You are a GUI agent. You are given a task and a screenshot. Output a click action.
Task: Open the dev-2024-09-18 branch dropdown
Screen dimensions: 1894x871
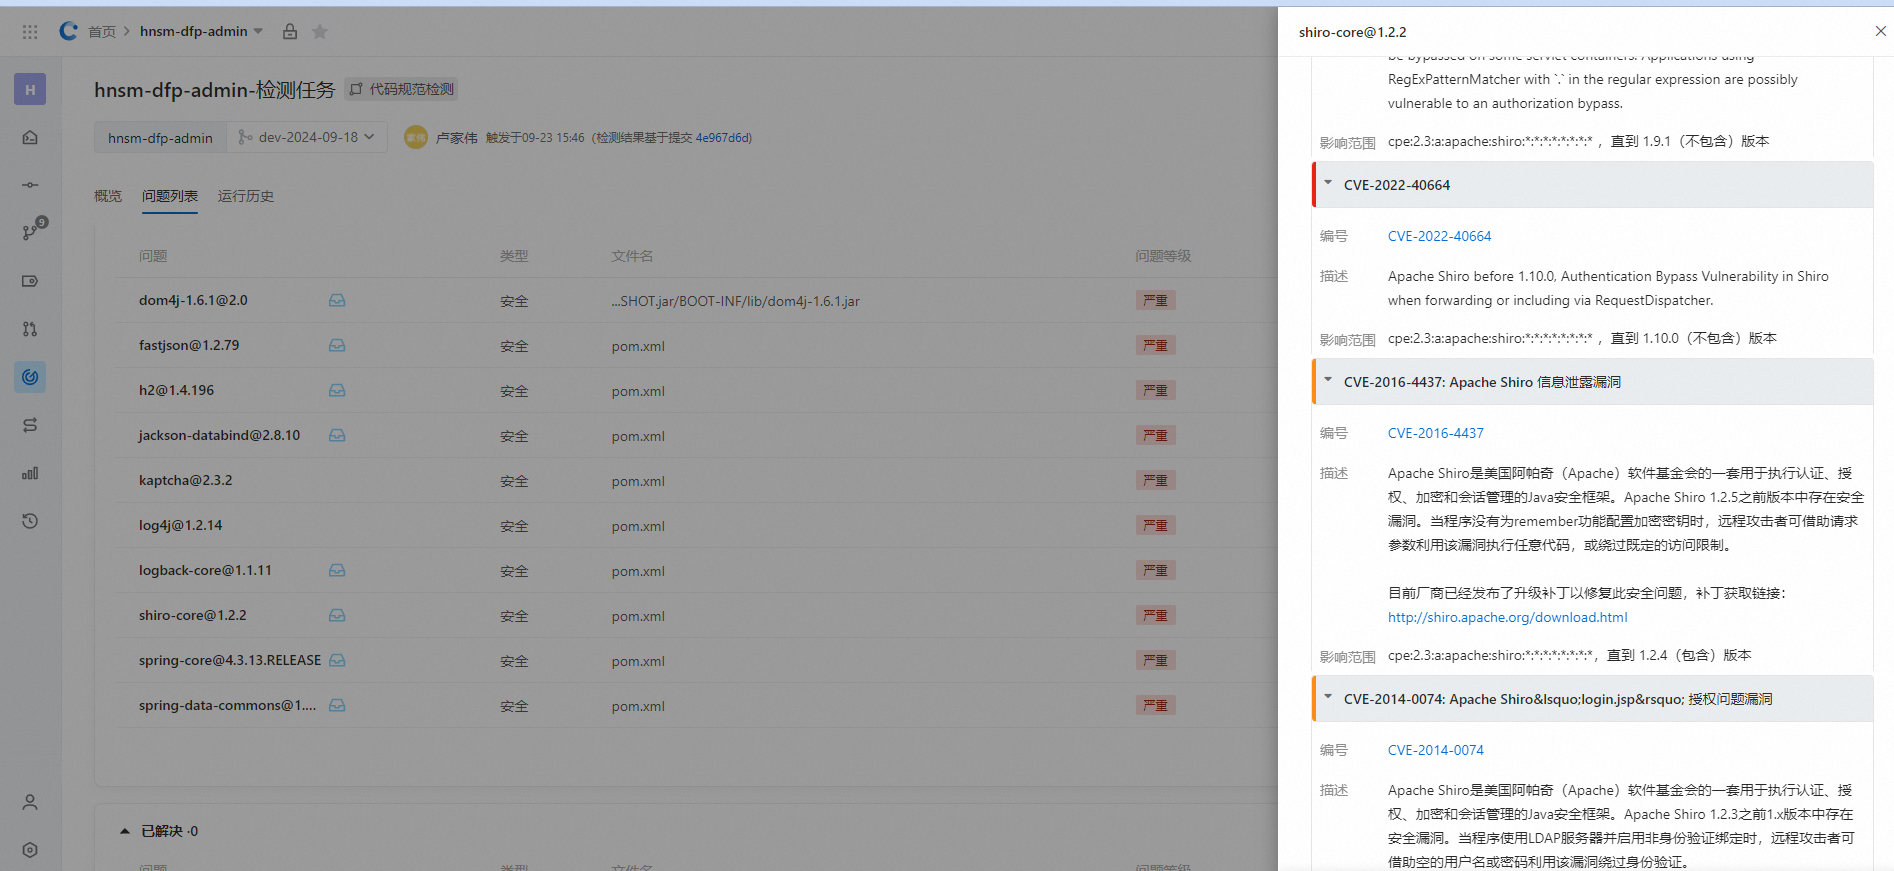306,137
